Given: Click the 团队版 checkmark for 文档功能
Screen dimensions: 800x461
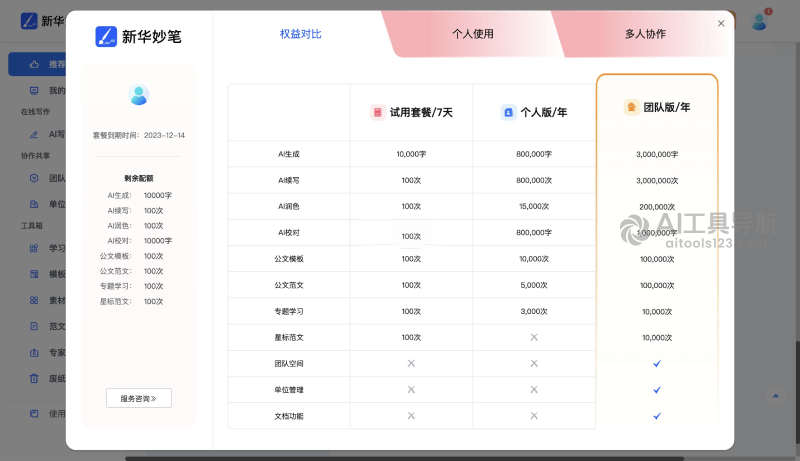Looking at the screenshot, I should point(657,416).
